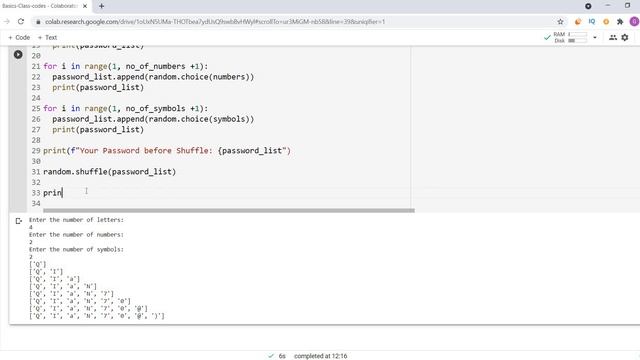Click the screen recorder icon in title bar
The width and height of the screenshot is (640, 360).
tap(588, 6)
